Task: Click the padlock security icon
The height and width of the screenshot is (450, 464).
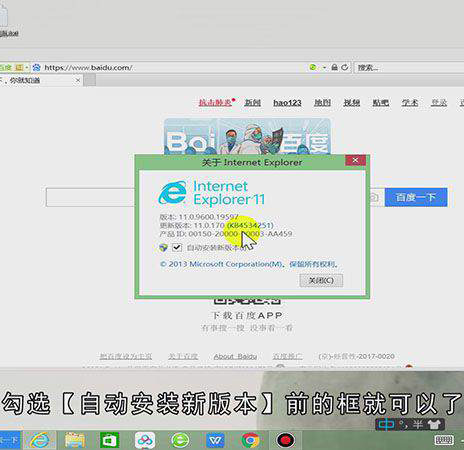Action: coord(334,67)
